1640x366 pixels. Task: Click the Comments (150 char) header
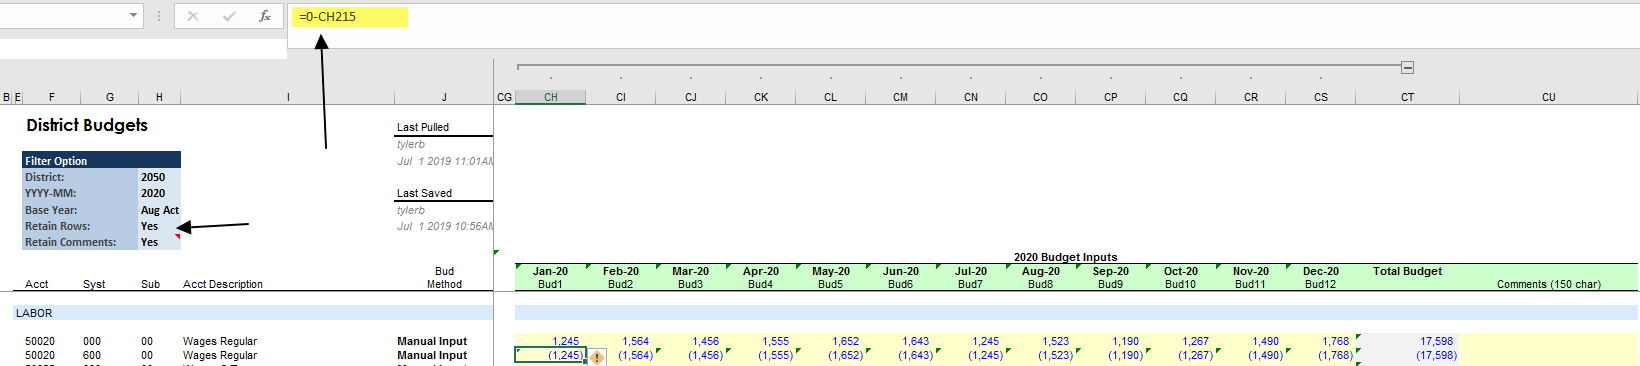[1548, 284]
